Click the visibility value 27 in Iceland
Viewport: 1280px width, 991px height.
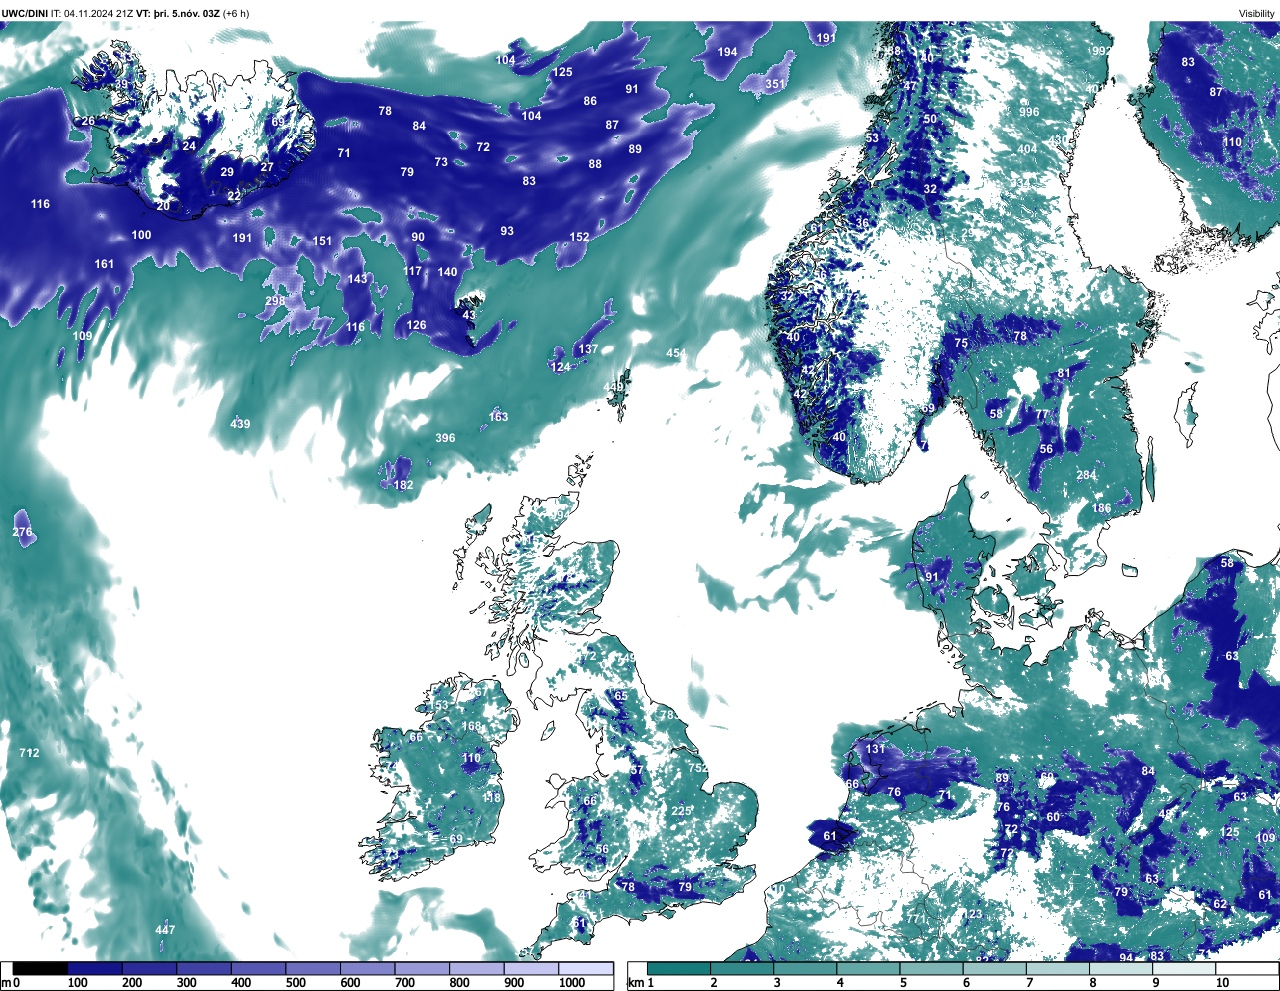click(x=267, y=167)
